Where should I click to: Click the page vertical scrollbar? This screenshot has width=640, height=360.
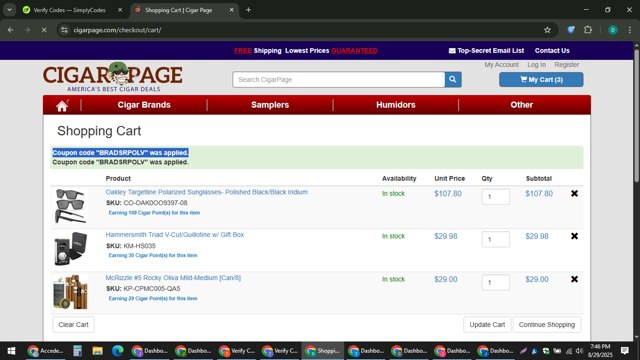(636, 116)
